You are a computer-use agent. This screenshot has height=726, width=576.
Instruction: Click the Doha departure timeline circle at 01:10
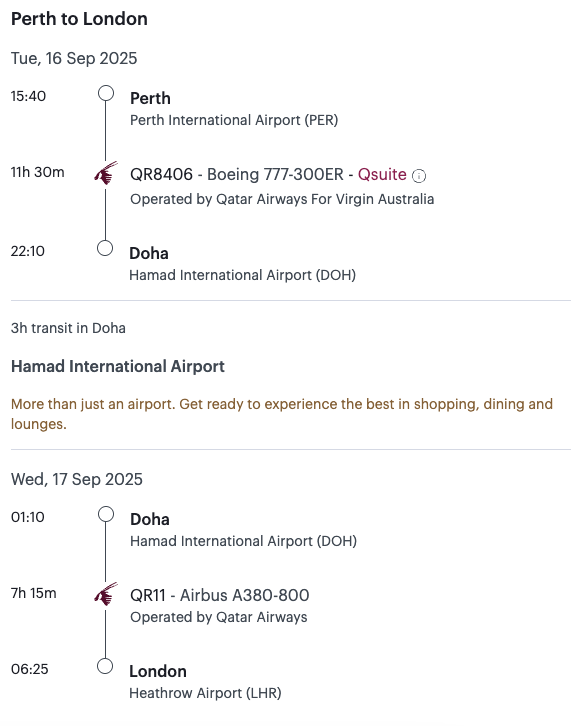[x=106, y=514]
